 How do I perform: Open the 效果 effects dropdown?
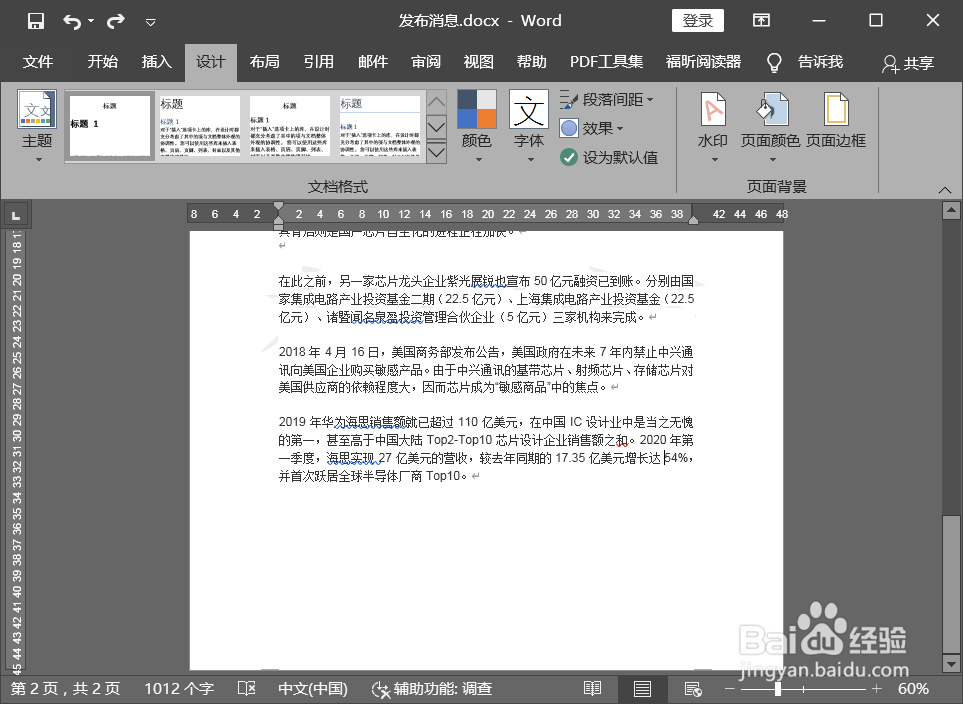pyautogui.click(x=591, y=128)
